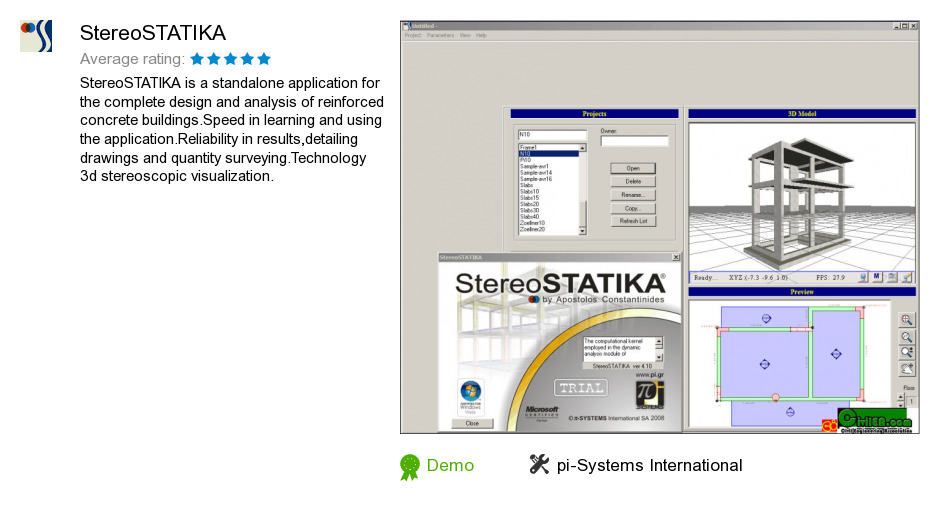Click projects list scrollbar down arrow

[582, 231]
